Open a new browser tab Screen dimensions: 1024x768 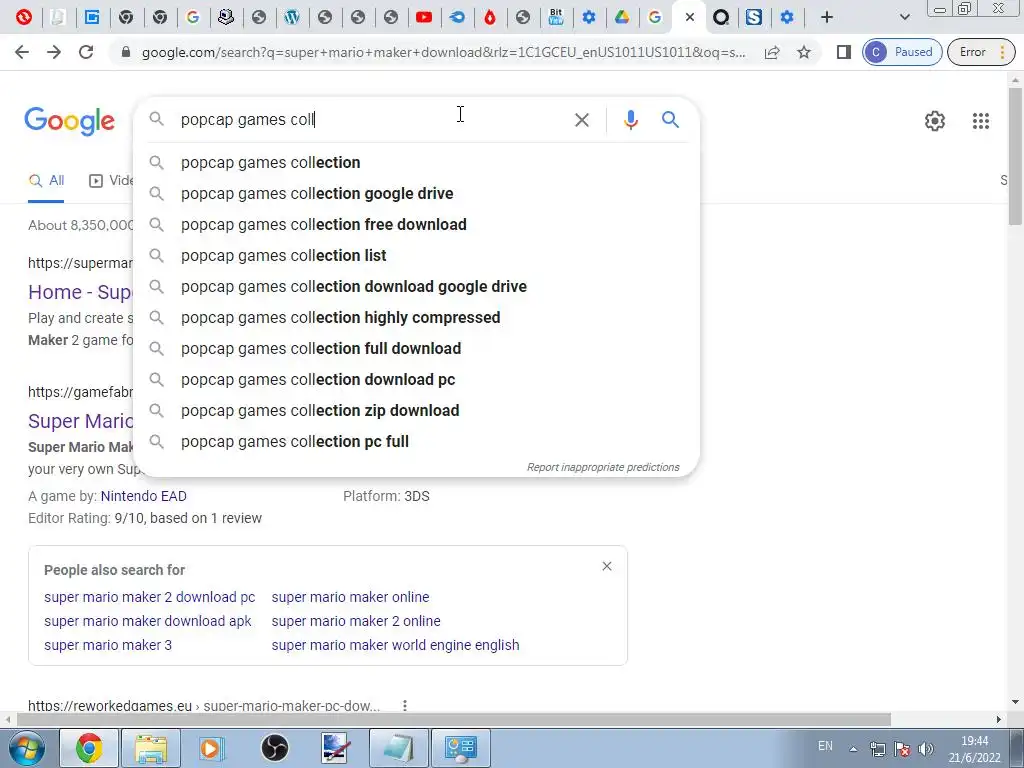[827, 17]
